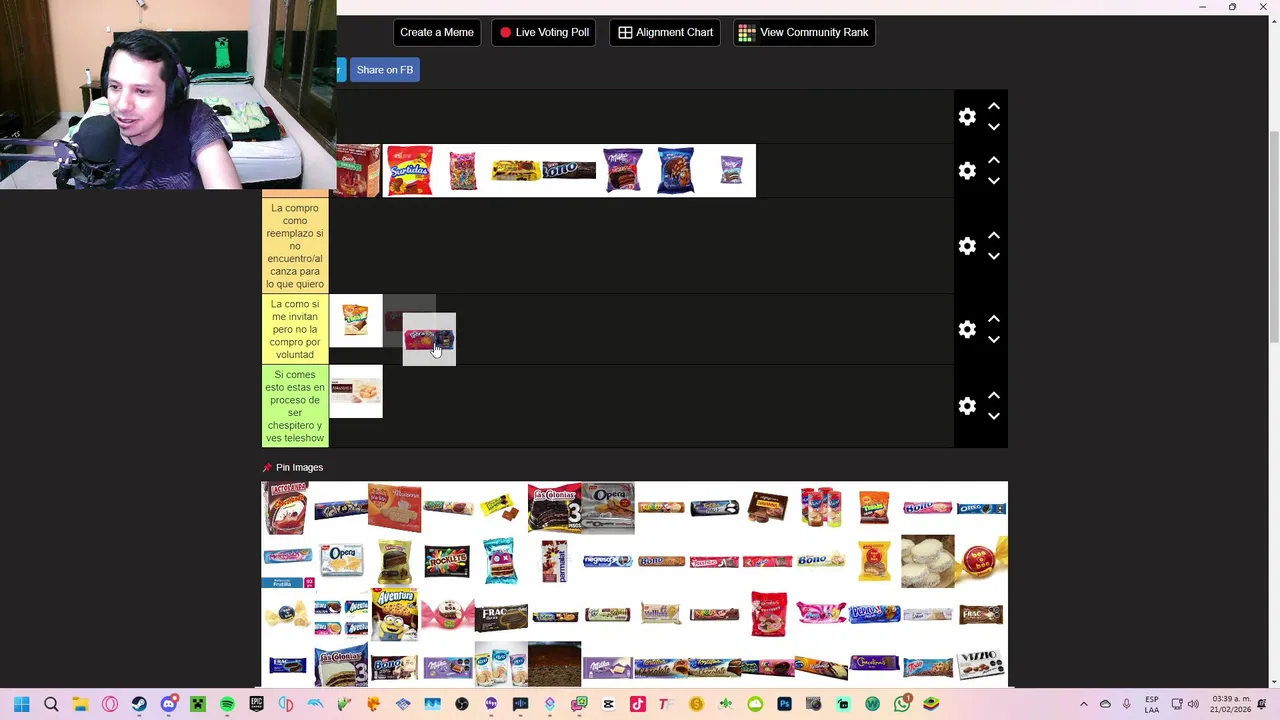Move the Surtidas tier row down
Image resolution: width=1280 pixels, height=720 pixels.
tap(994, 181)
